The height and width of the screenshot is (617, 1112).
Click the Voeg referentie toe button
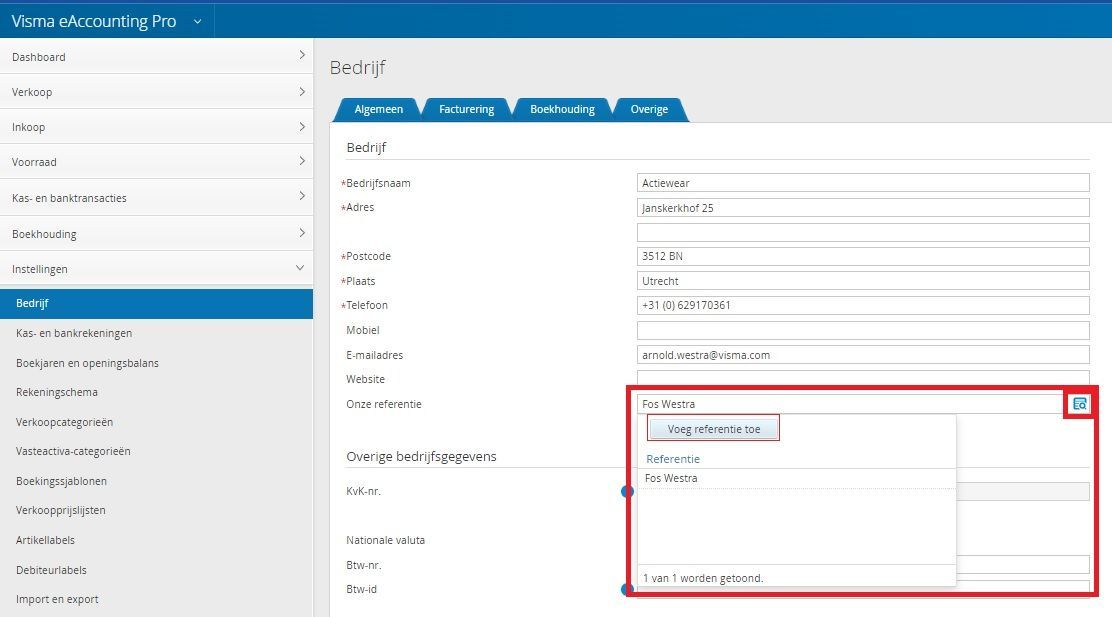[x=713, y=427]
